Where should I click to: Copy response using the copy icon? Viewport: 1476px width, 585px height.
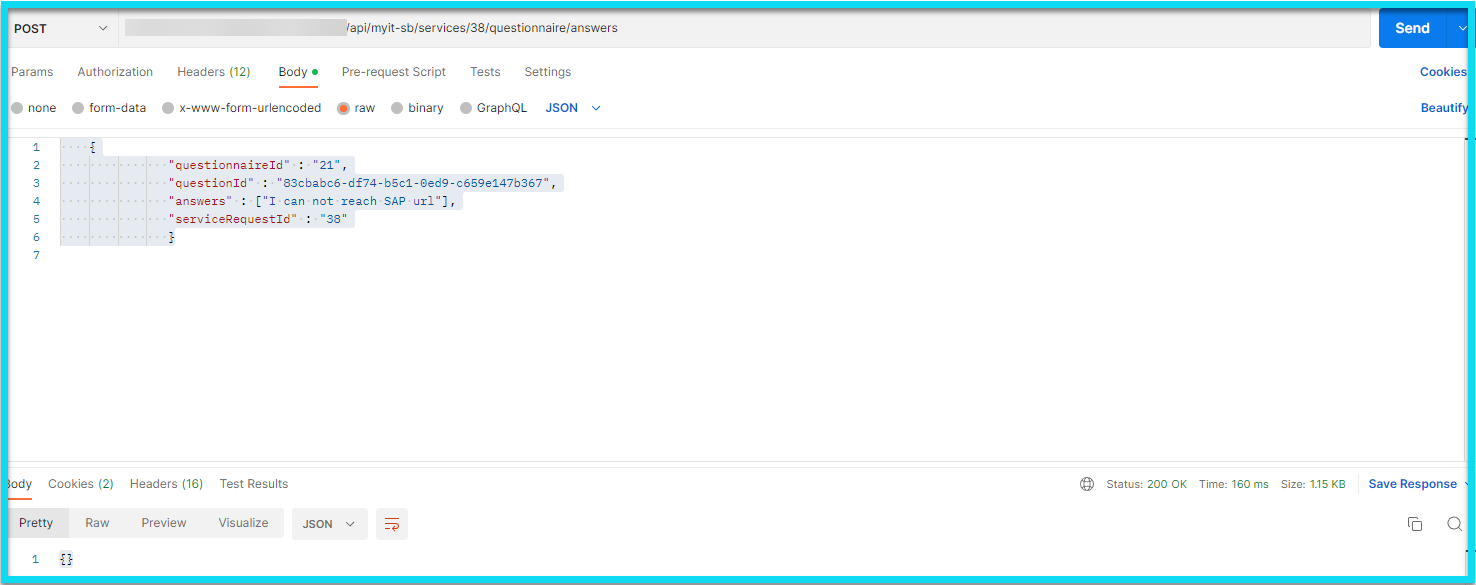[x=1414, y=524]
